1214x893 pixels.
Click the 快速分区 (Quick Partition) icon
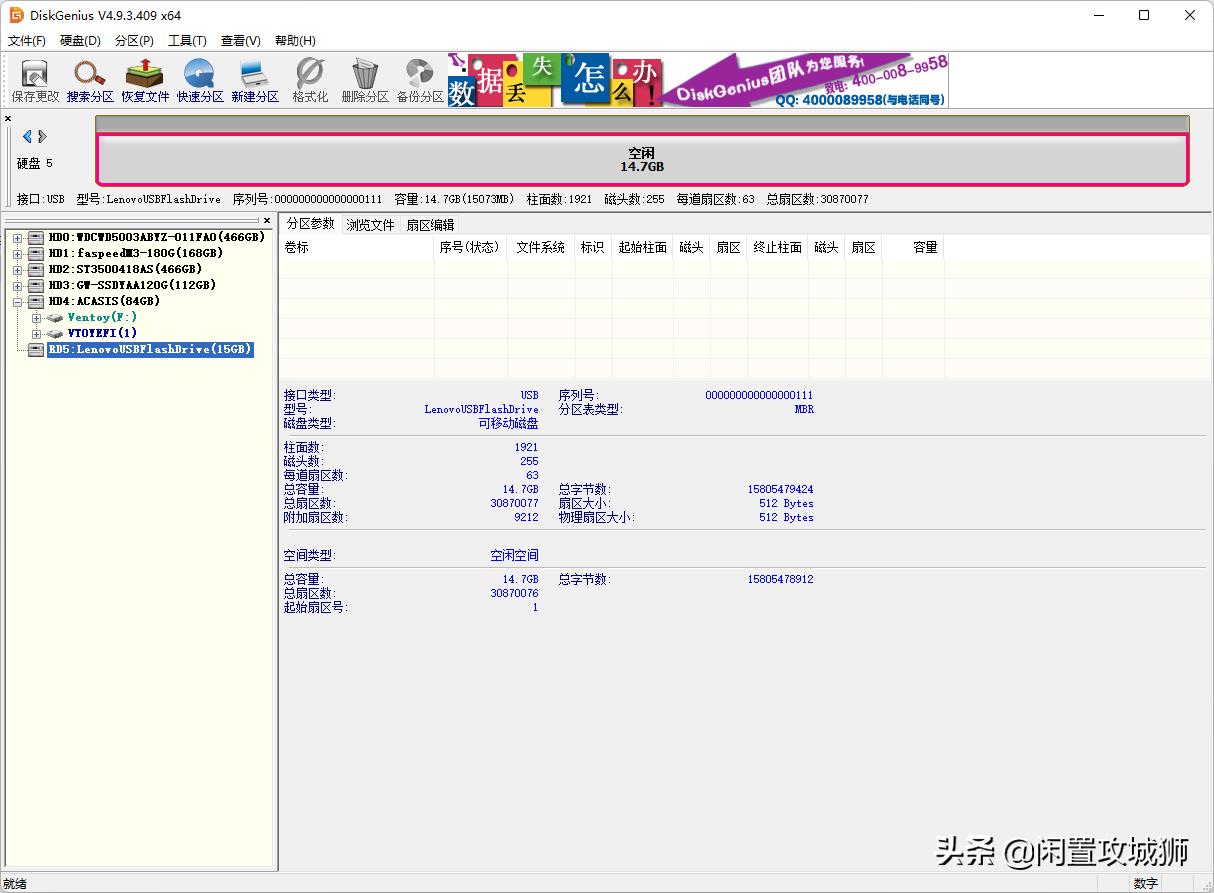(x=200, y=80)
